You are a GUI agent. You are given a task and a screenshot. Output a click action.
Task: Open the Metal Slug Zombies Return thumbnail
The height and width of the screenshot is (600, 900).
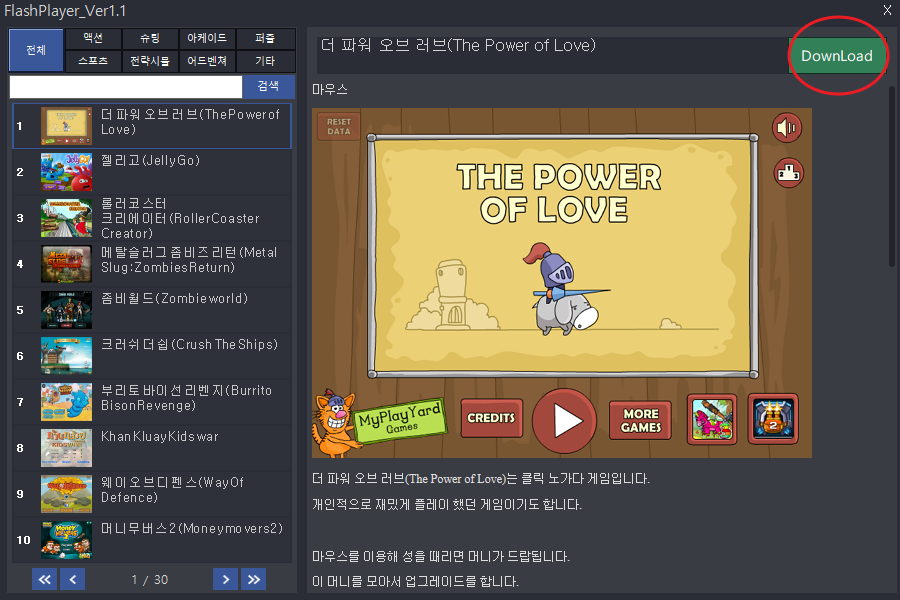click(66, 264)
